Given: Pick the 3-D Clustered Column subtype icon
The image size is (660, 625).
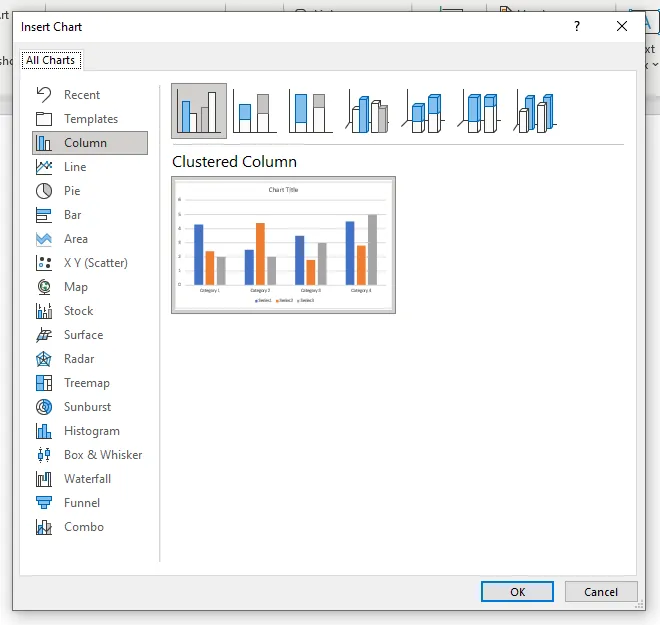Looking at the screenshot, I should point(369,111).
